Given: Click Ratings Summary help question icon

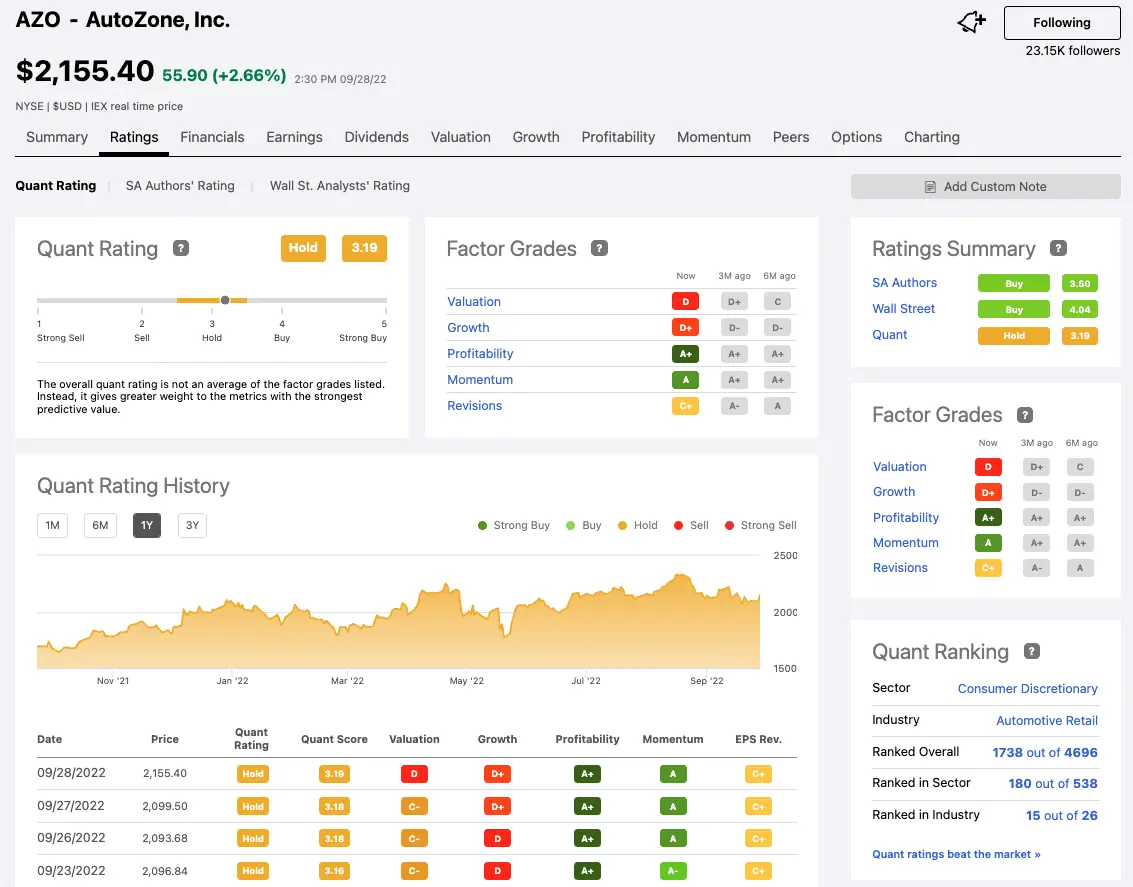Looking at the screenshot, I should (1058, 248).
